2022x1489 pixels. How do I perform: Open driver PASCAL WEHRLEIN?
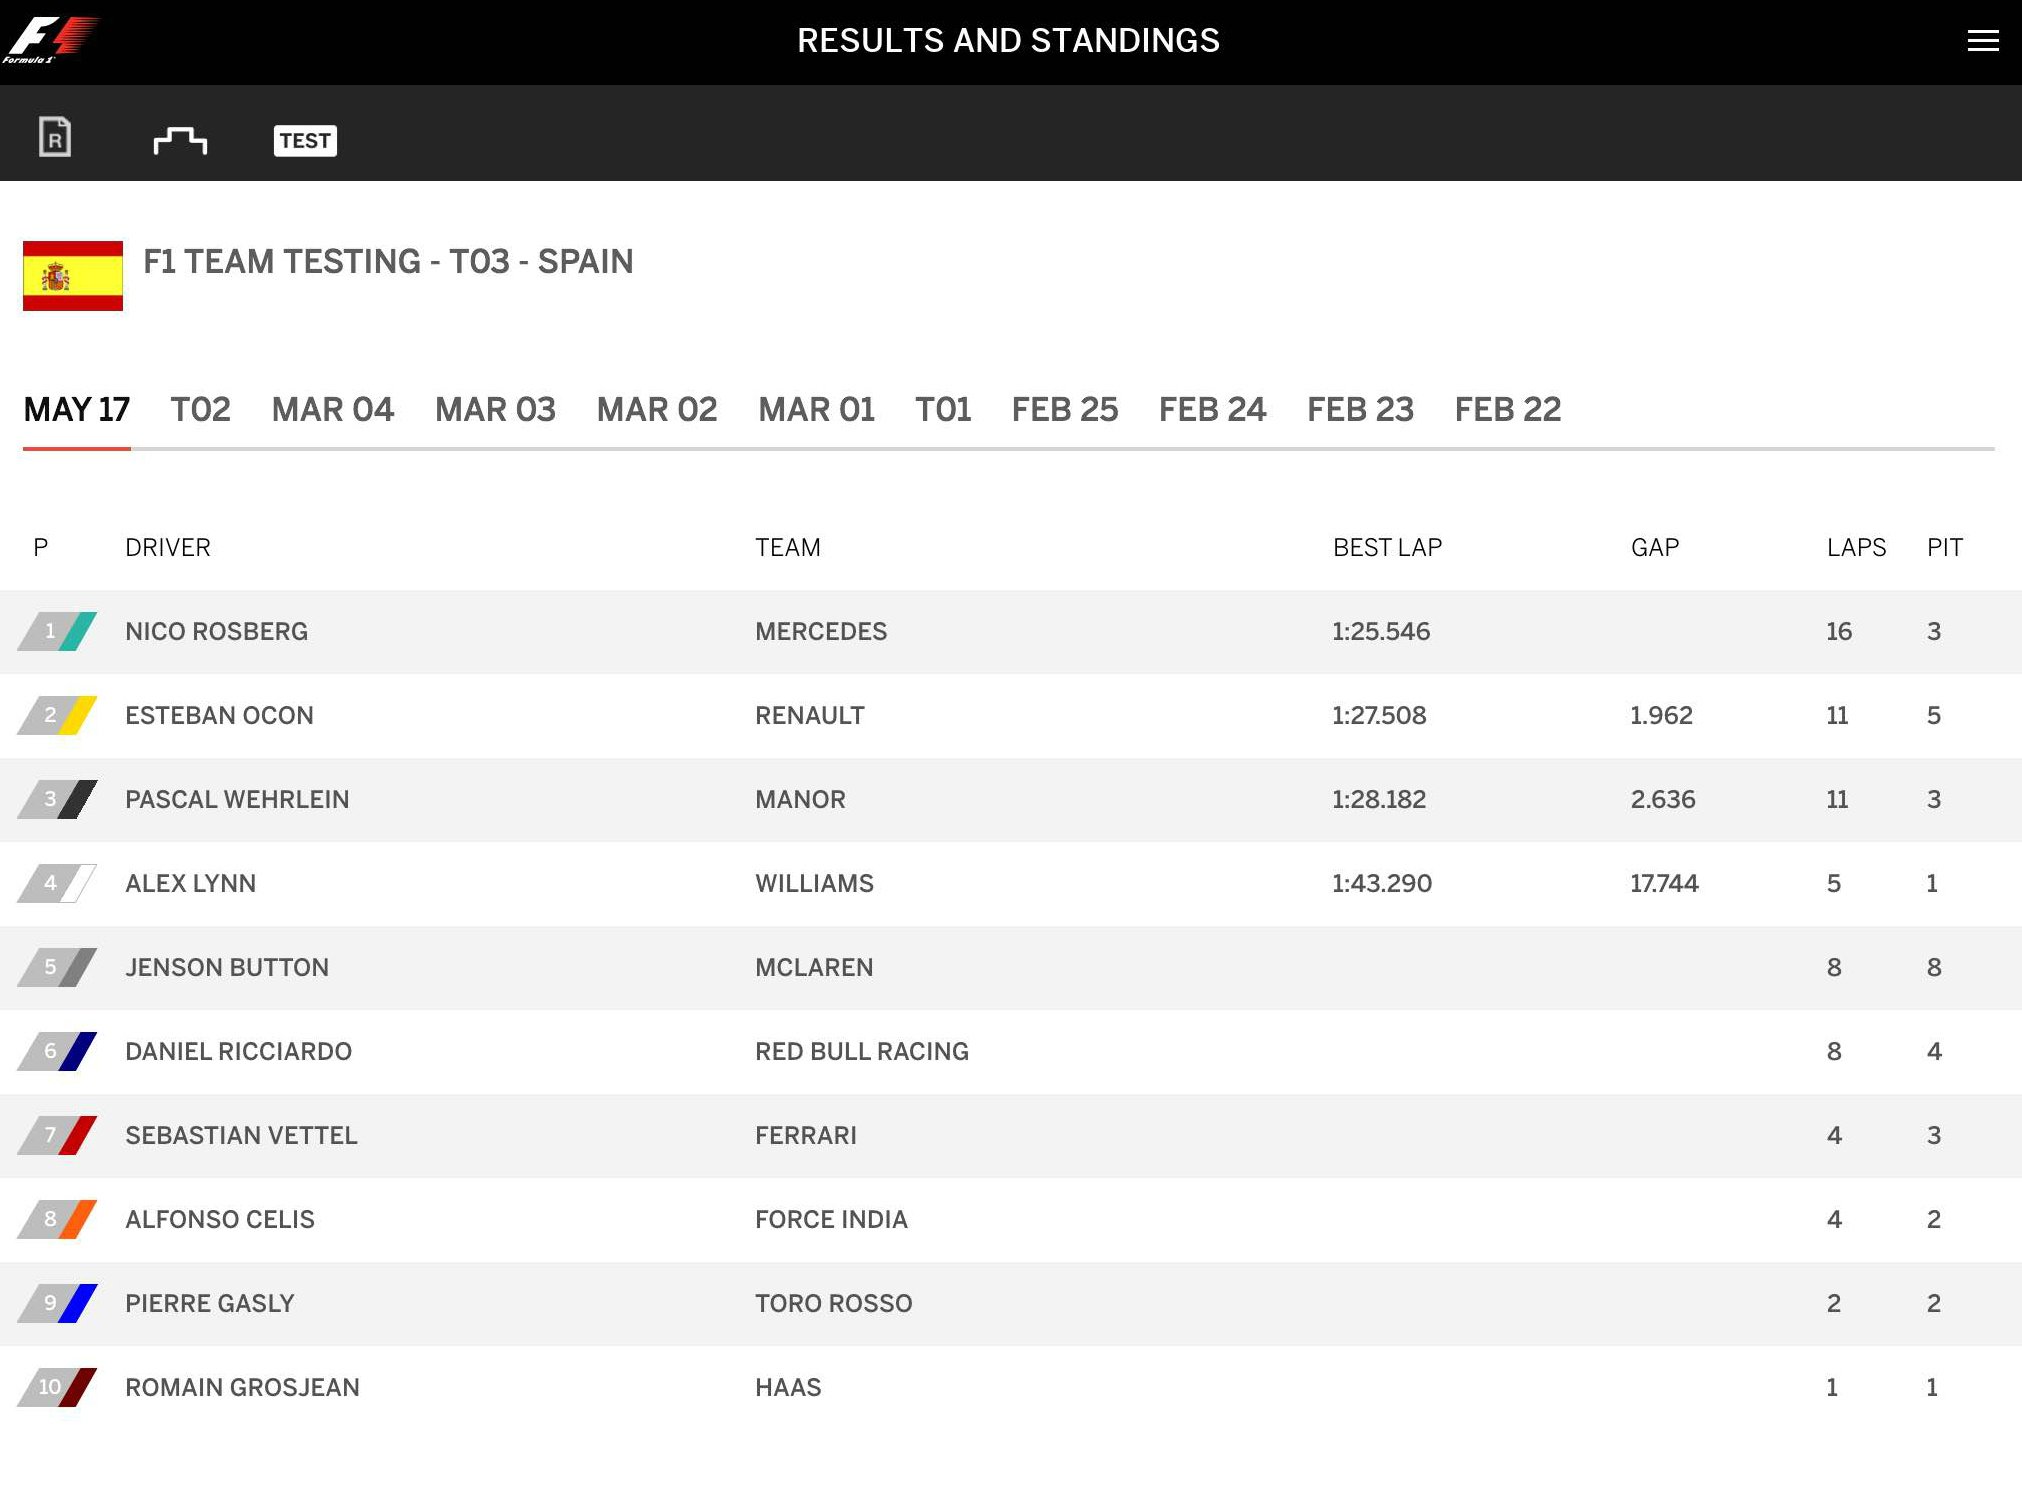click(x=237, y=800)
